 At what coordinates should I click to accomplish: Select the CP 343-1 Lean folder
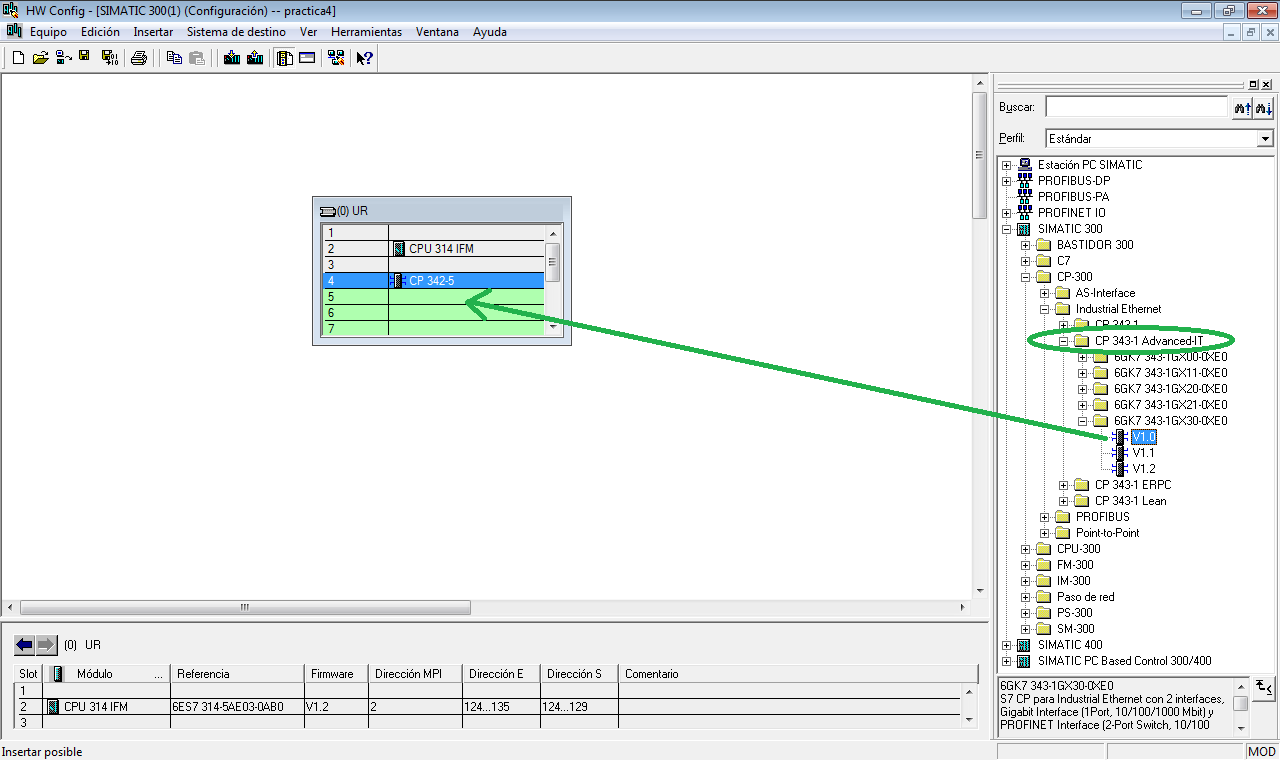click(1130, 501)
